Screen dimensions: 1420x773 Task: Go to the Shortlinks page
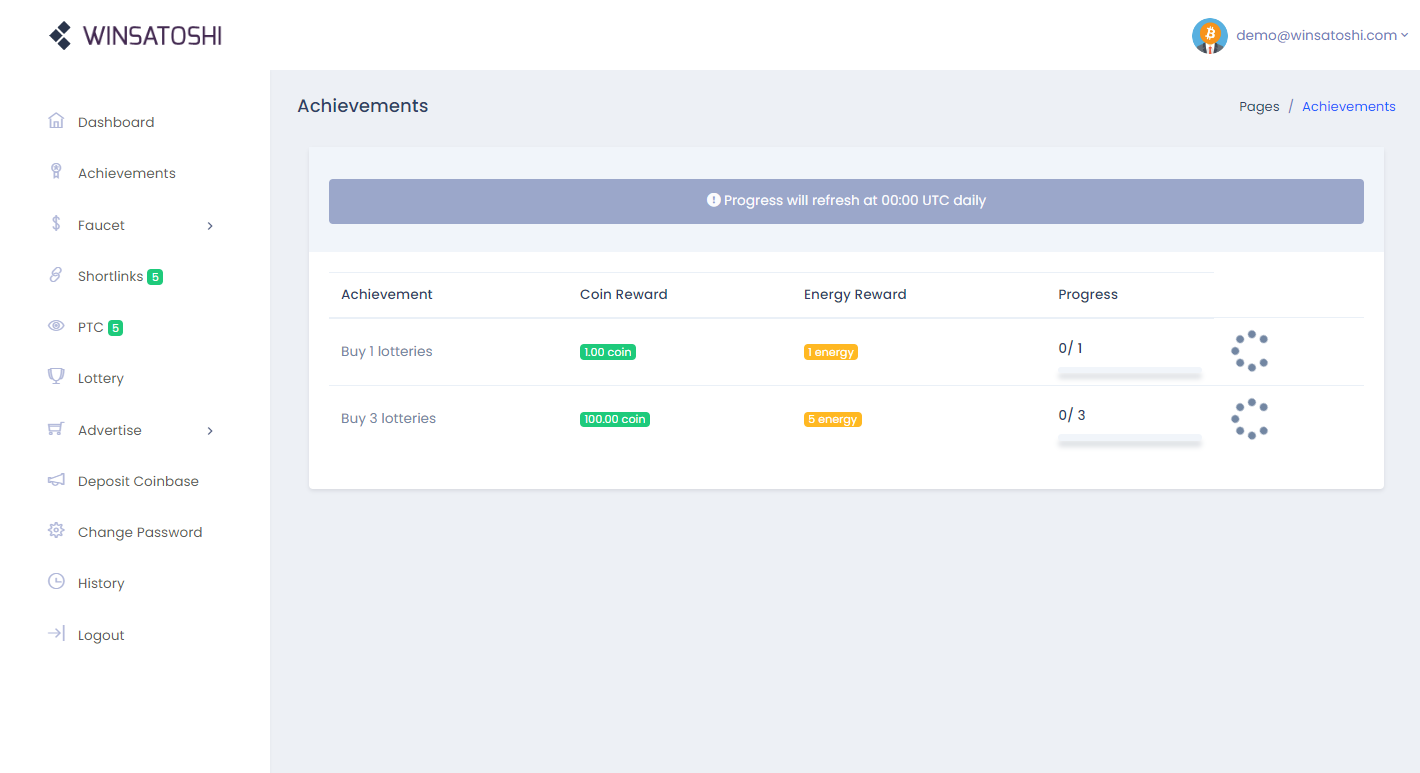(110, 276)
